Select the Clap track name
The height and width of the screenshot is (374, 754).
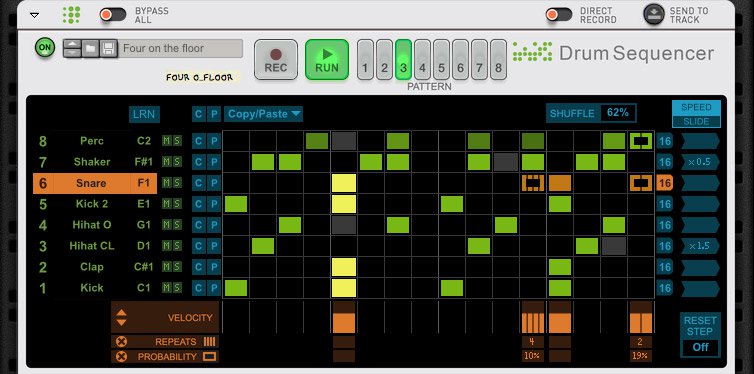point(92,267)
